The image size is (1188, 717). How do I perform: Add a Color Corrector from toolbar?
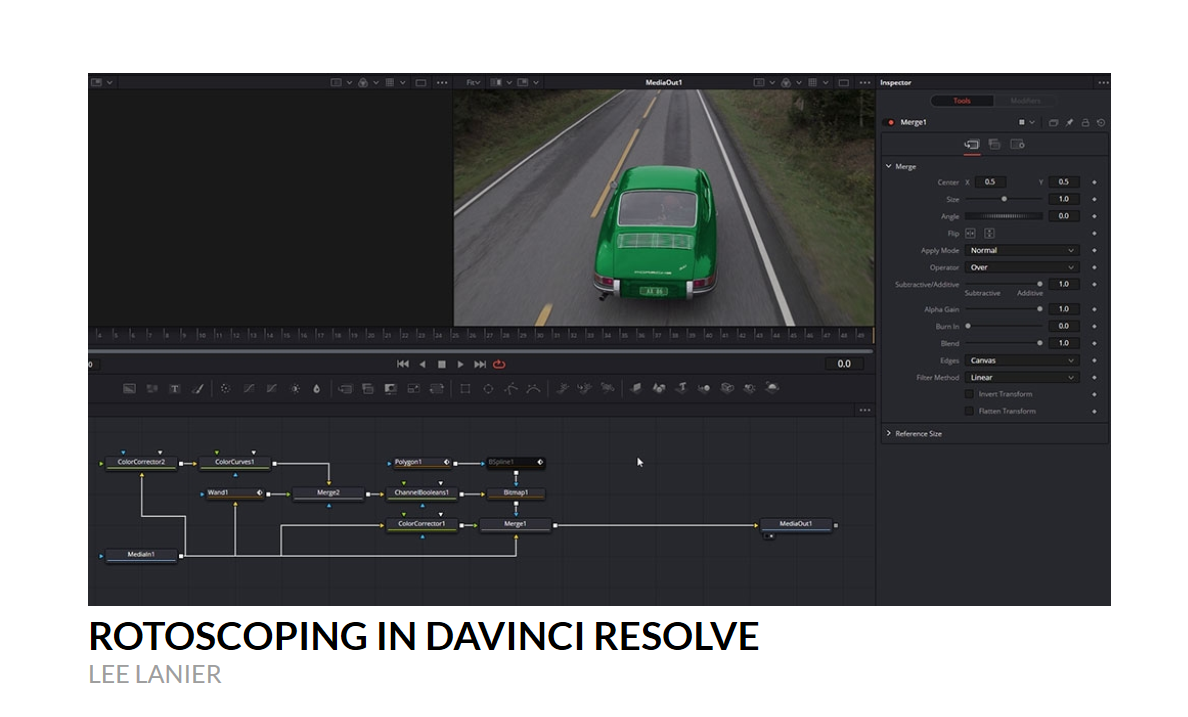click(225, 389)
